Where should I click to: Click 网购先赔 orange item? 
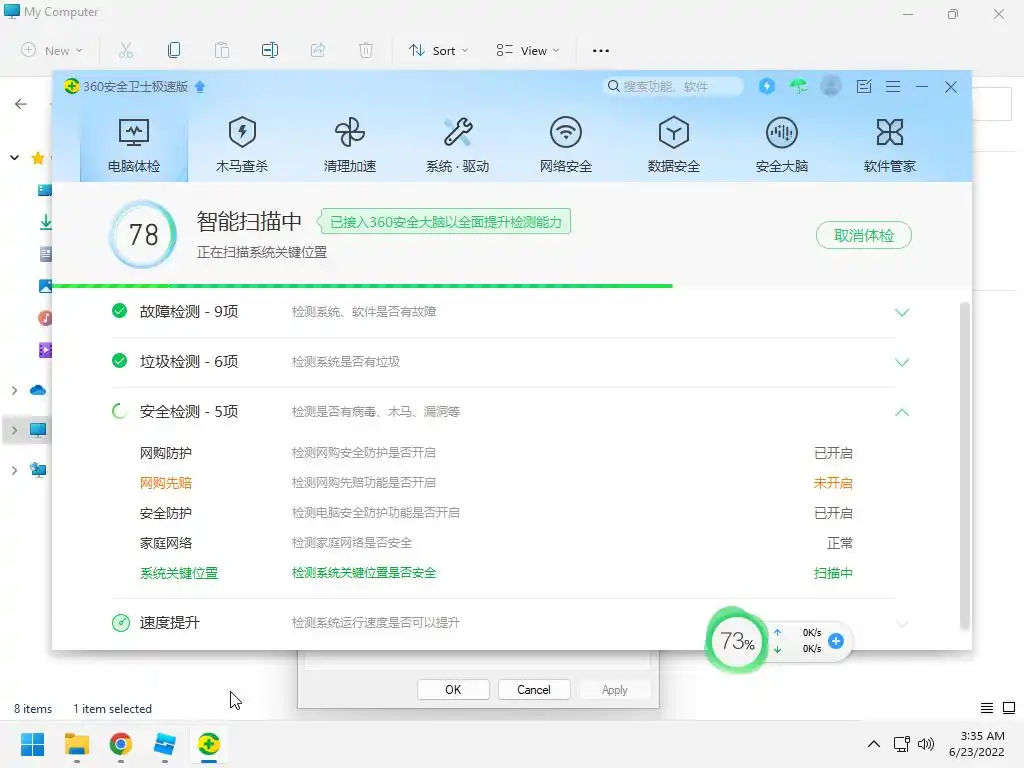[x=166, y=483]
